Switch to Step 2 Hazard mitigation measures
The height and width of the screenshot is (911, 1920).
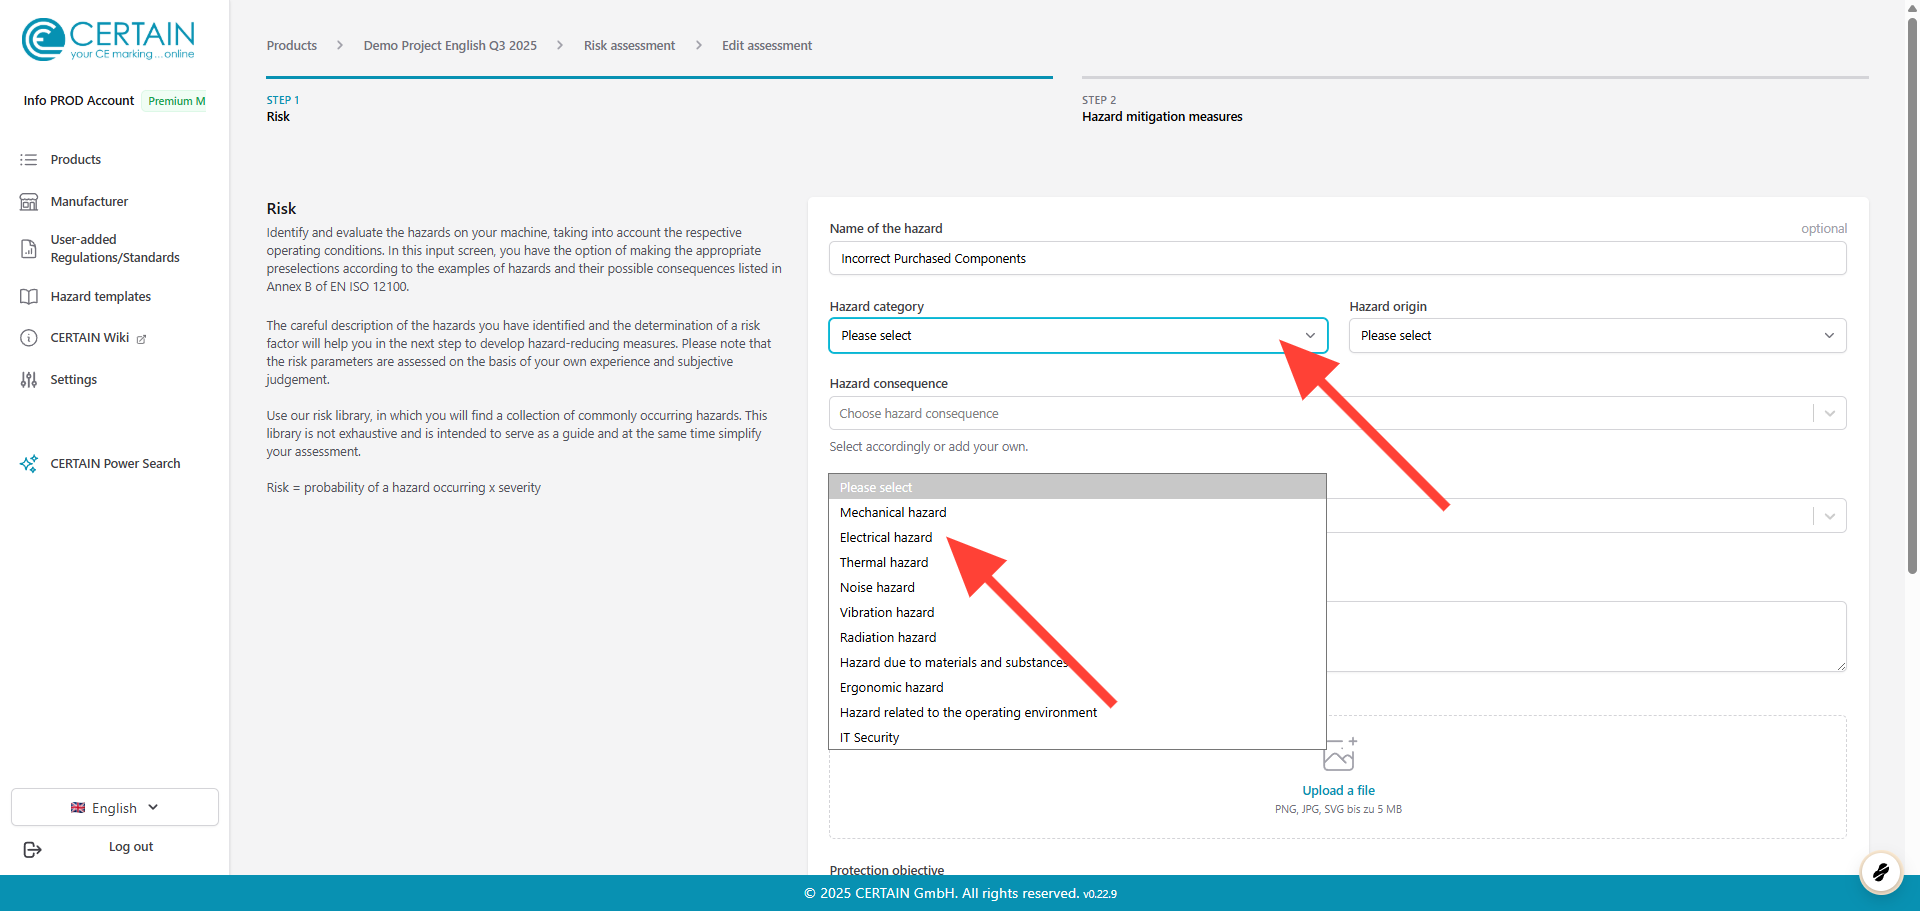click(1475, 101)
